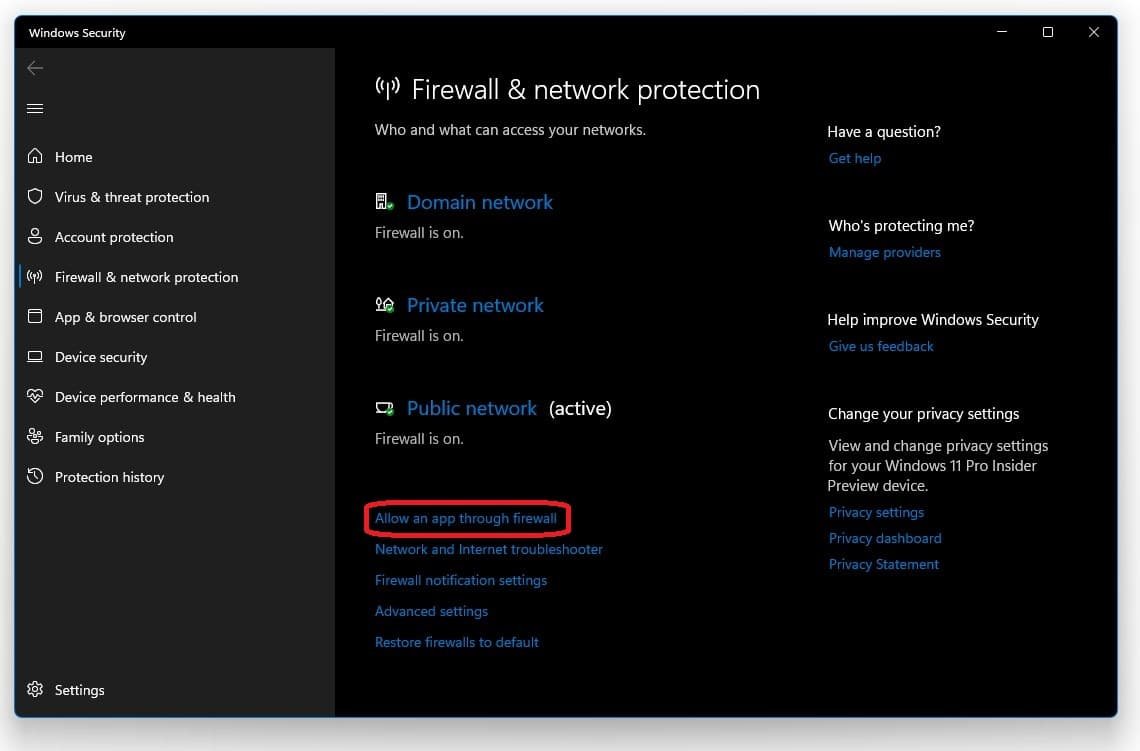Select the Device security laptop icon

point(35,356)
